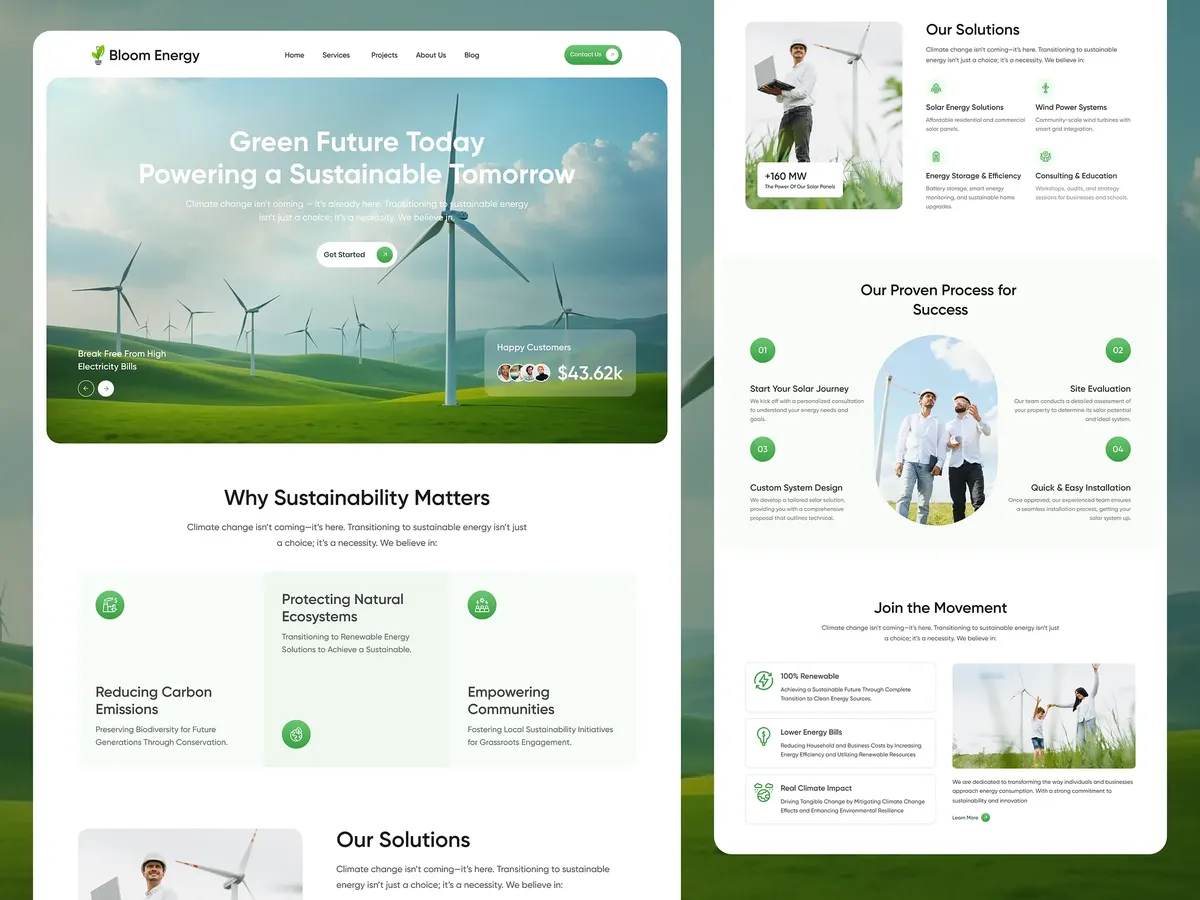
Task: Open the Wind Power Systems title
Action: pyautogui.click(x=1071, y=107)
